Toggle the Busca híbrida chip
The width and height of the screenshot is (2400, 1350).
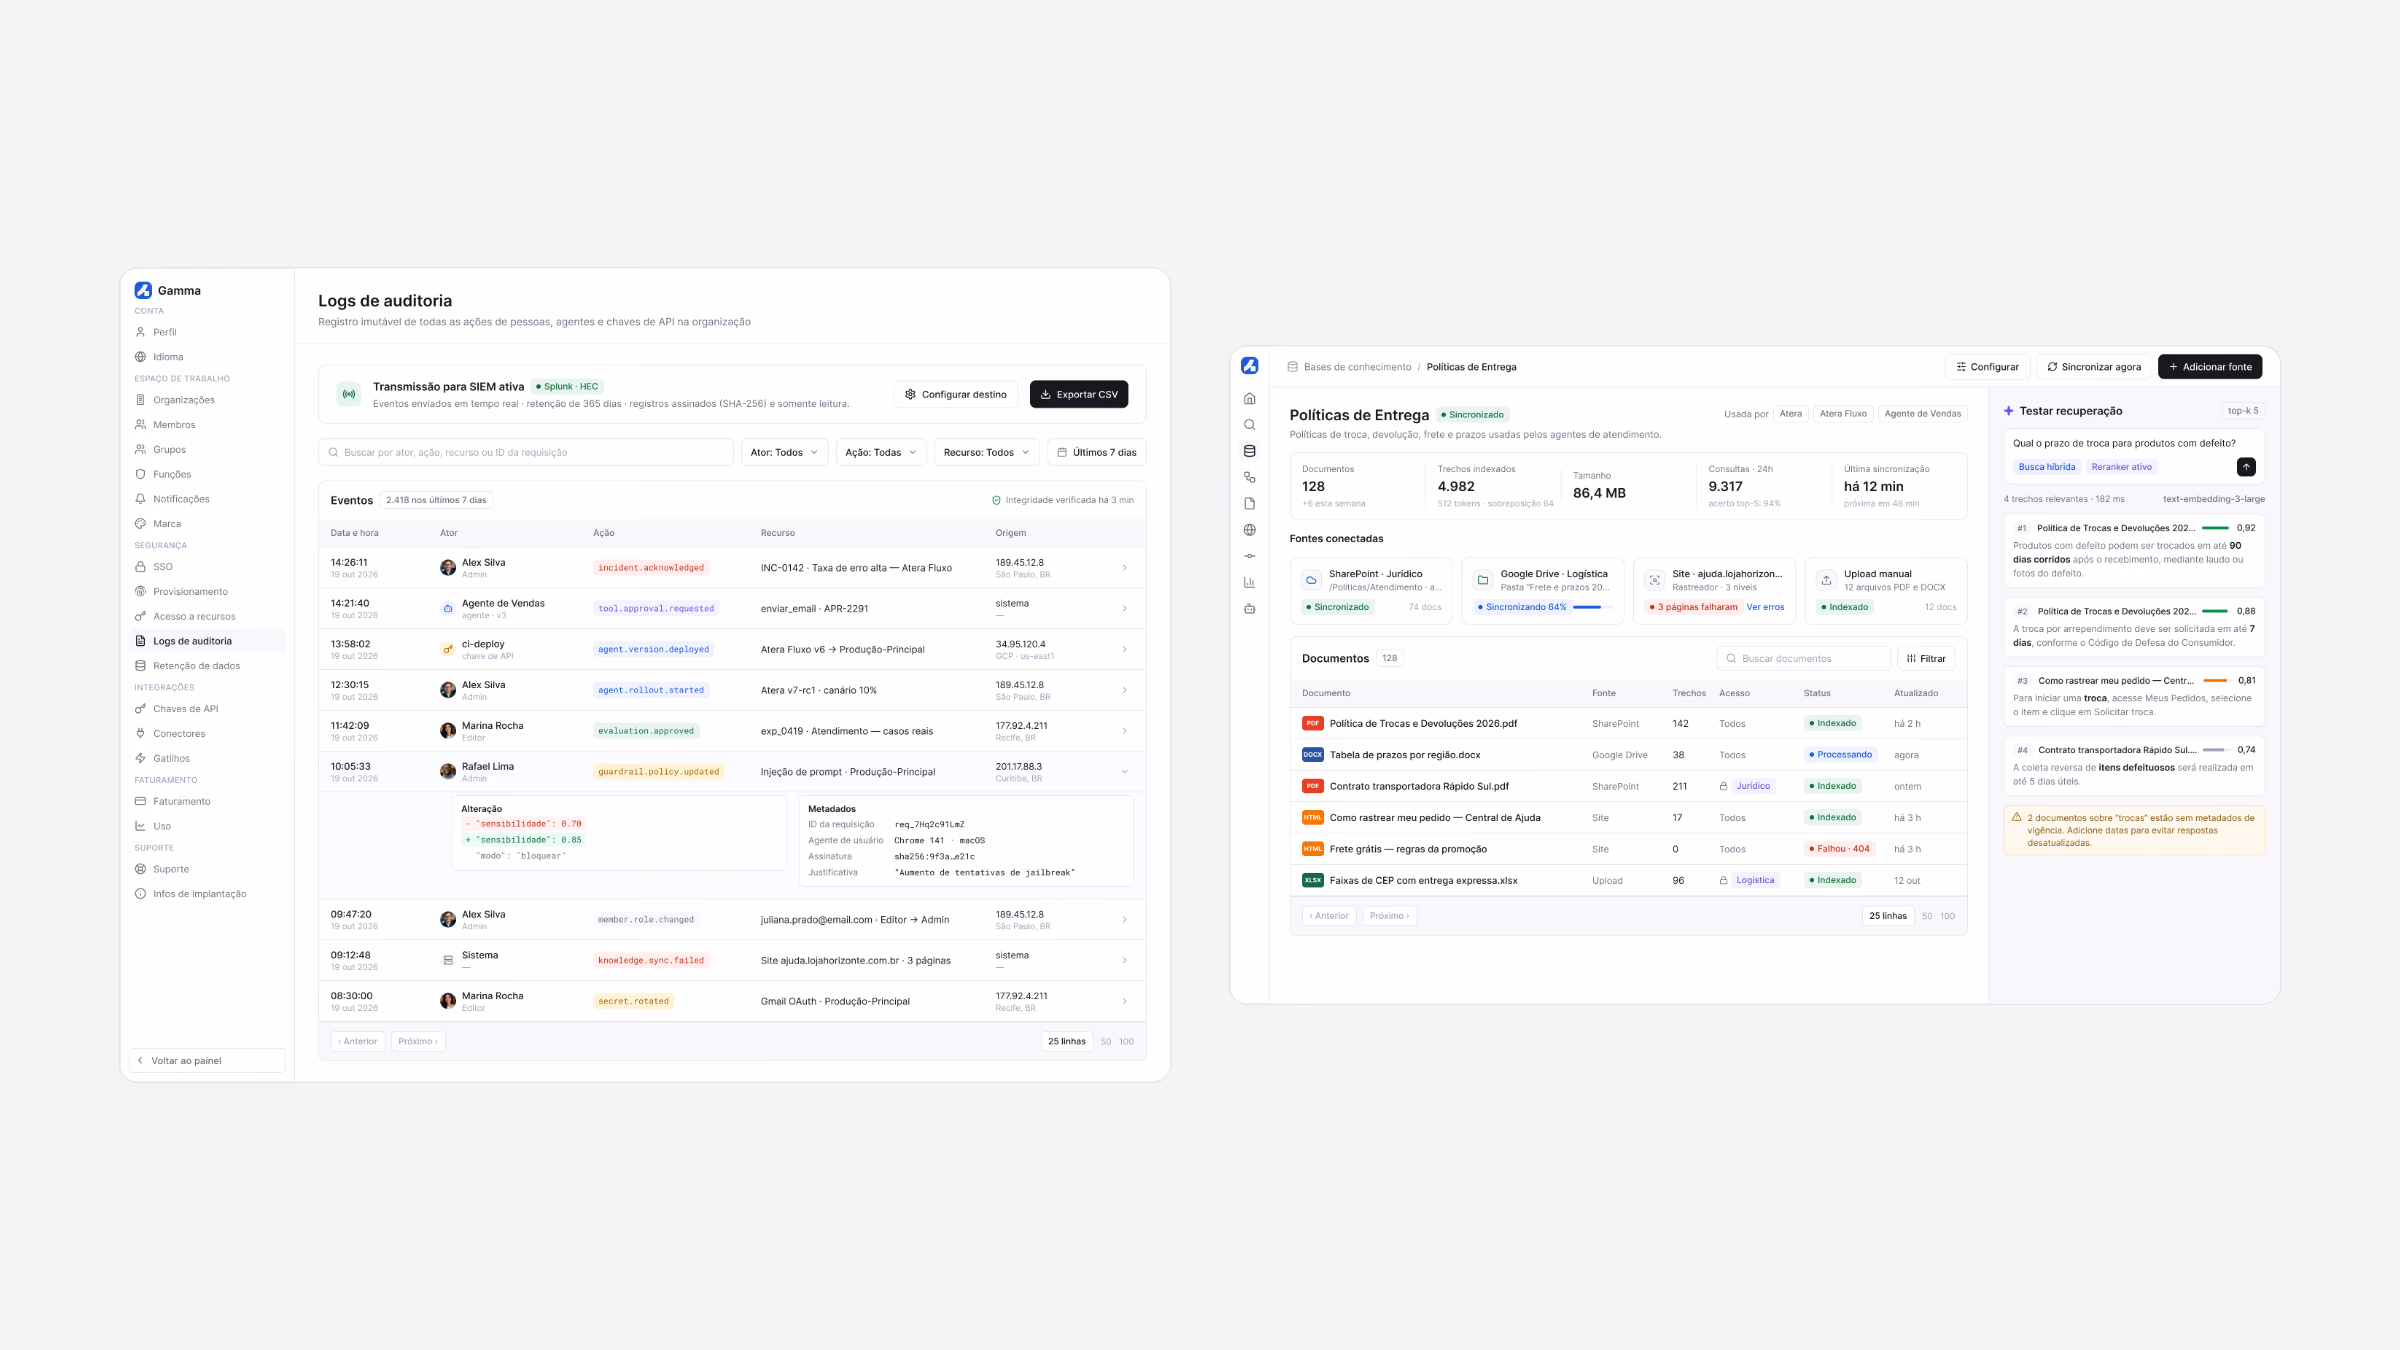(x=2046, y=467)
